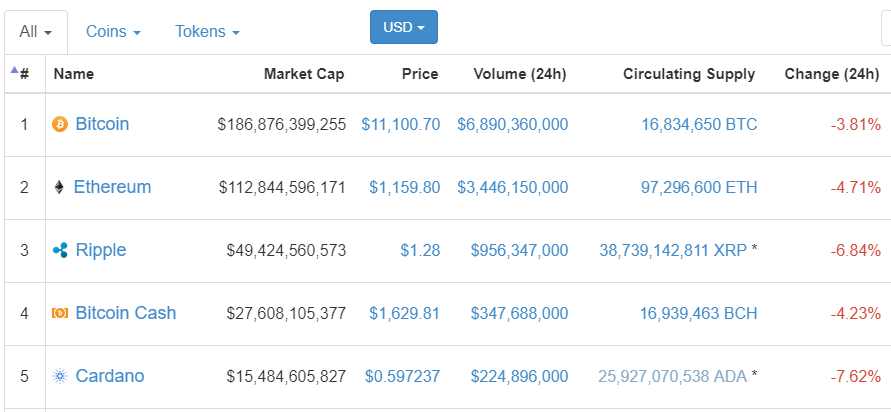
Task: Open the All filter dropdown tab
Action: 34,32
